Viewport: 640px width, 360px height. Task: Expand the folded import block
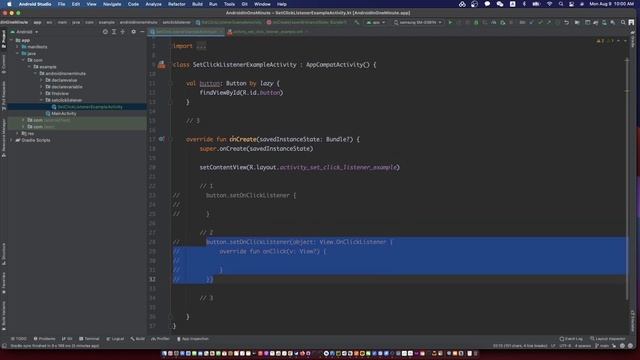pos(201,46)
